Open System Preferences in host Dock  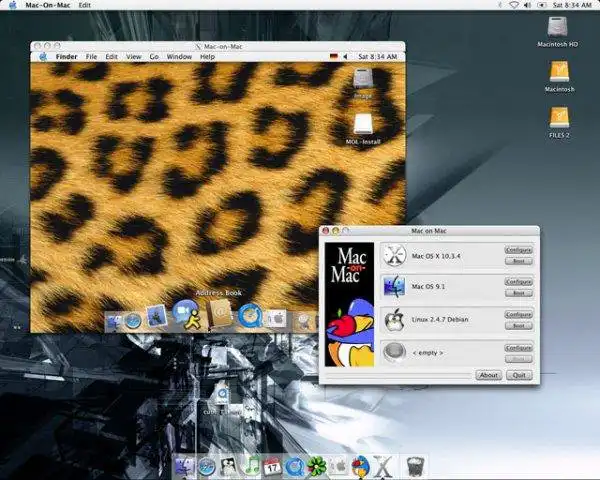338,467
